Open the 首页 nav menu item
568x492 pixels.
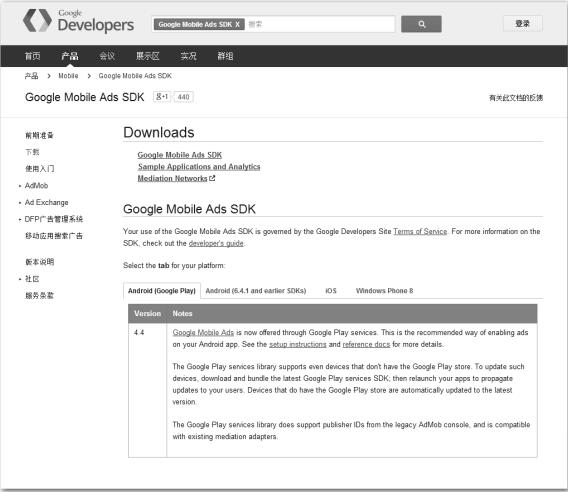pyautogui.click(x=33, y=56)
